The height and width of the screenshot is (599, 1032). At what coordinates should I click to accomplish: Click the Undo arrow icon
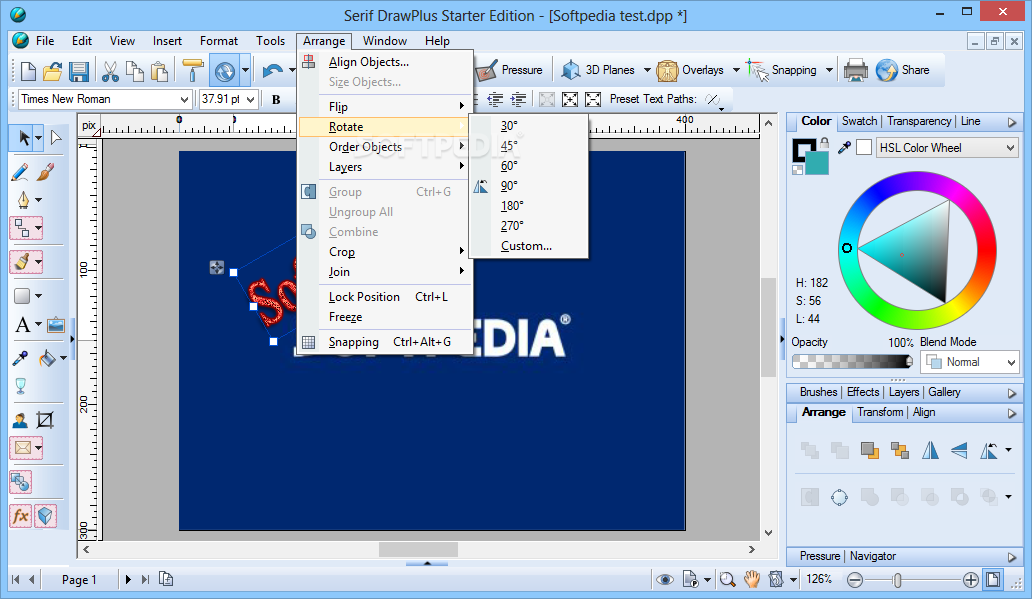coord(272,70)
